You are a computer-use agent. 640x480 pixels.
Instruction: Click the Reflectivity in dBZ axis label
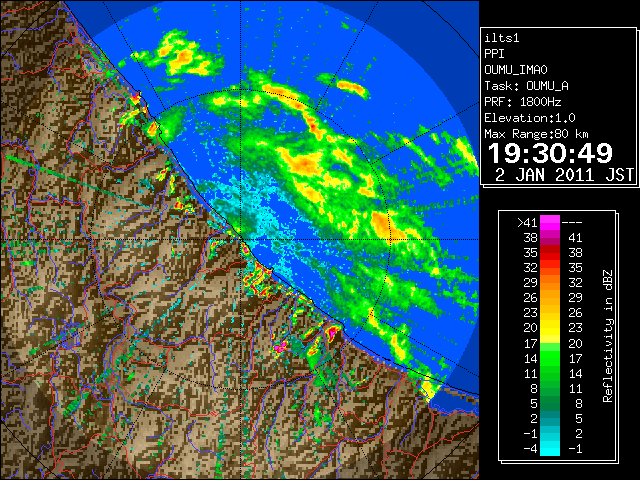pyautogui.click(x=608, y=336)
